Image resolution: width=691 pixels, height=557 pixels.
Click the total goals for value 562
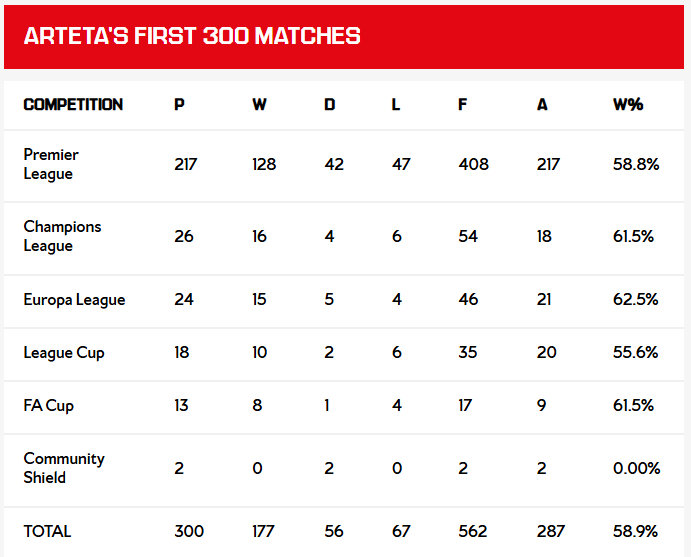473,531
